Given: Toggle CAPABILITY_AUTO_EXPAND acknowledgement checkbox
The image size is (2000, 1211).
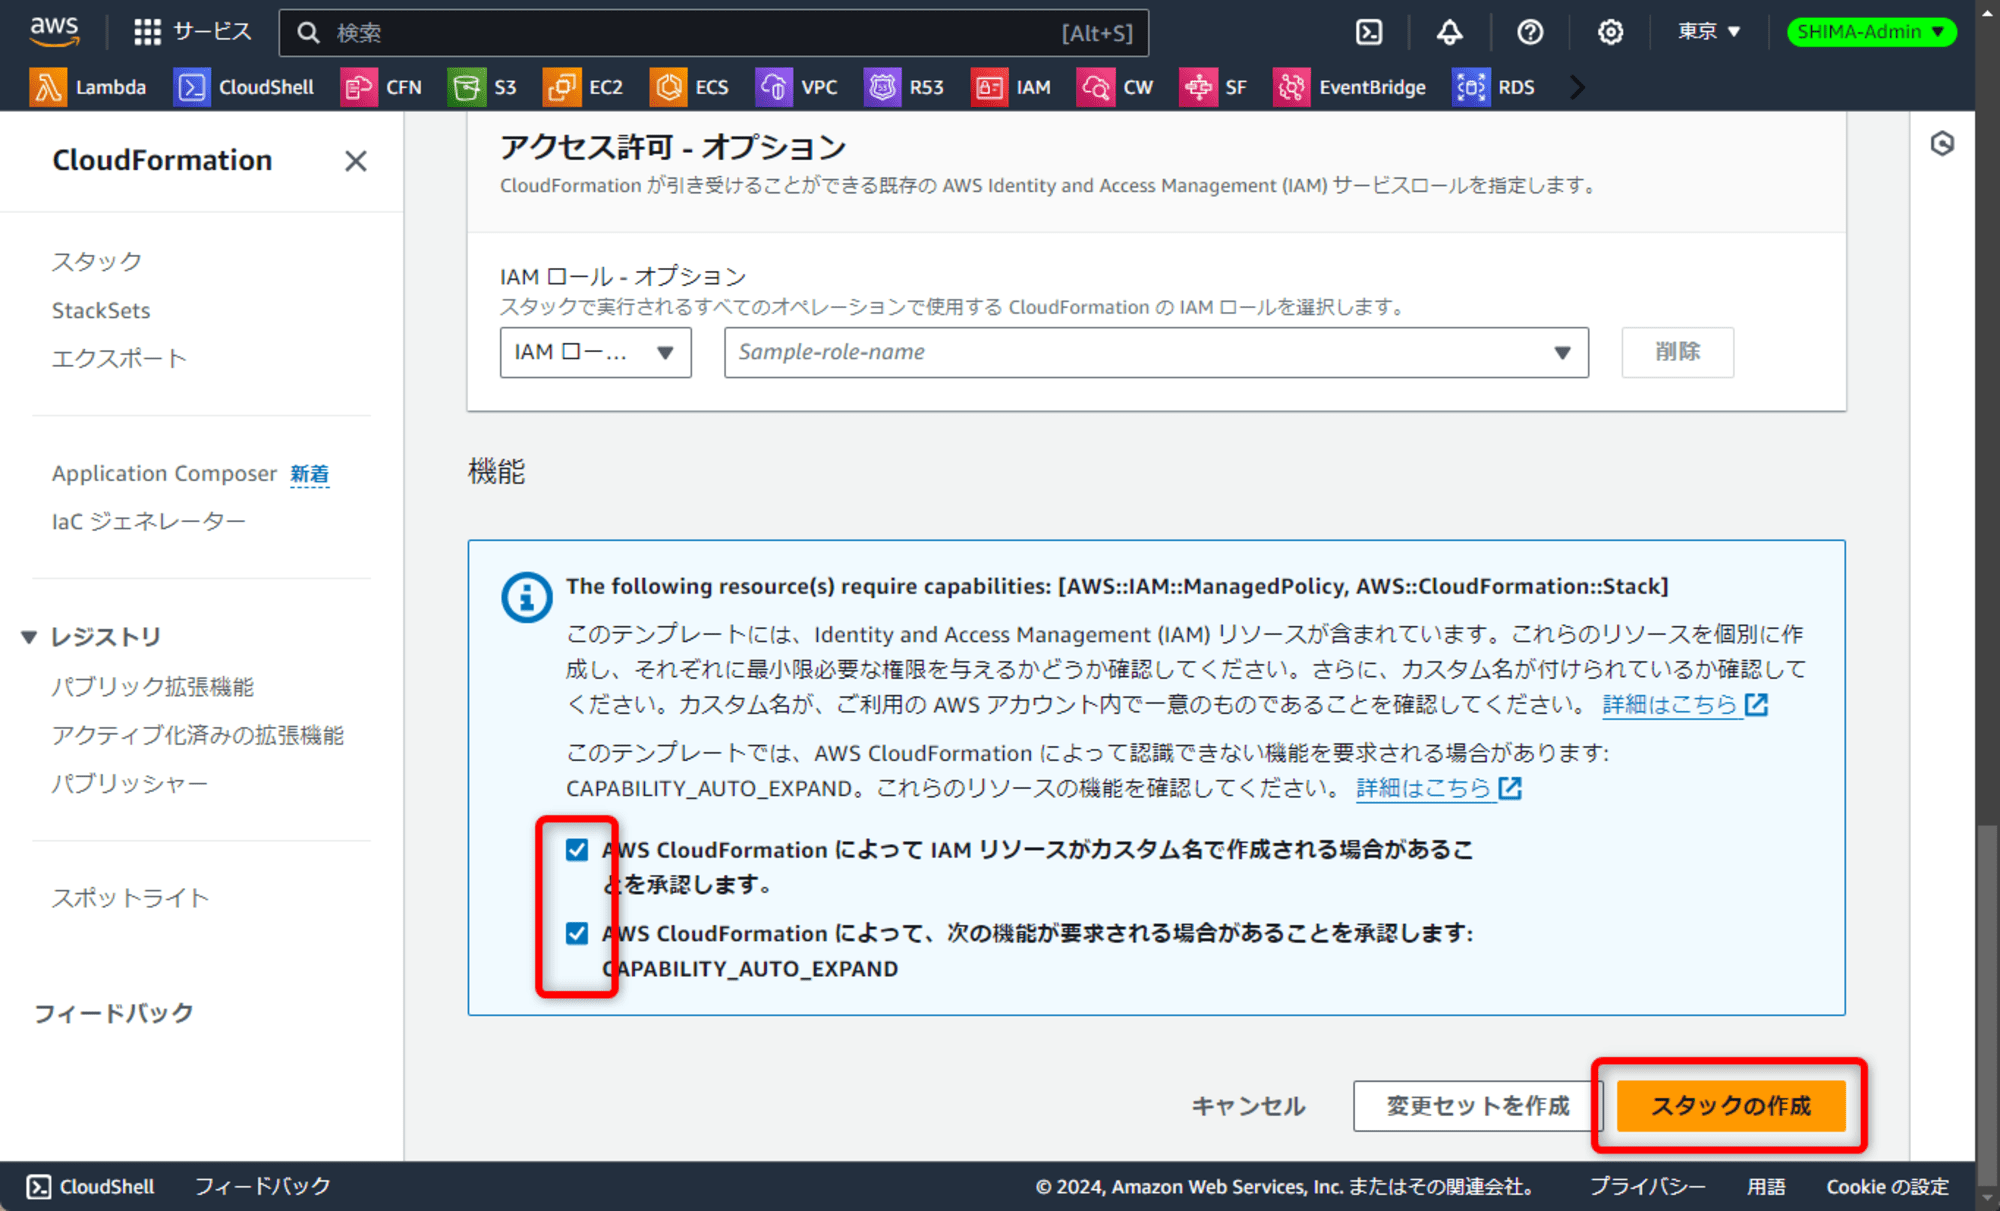Looking at the screenshot, I should [577, 933].
